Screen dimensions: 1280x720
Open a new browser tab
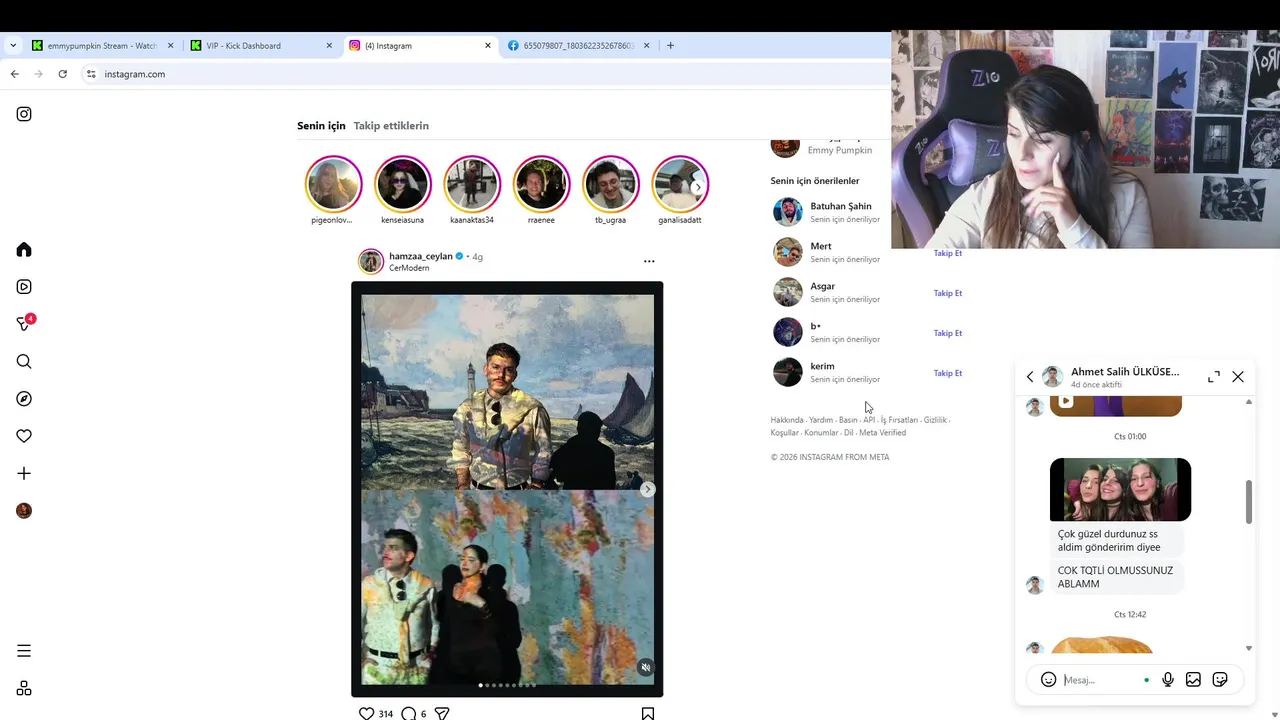pyautogui.click(x=670, y=46)
